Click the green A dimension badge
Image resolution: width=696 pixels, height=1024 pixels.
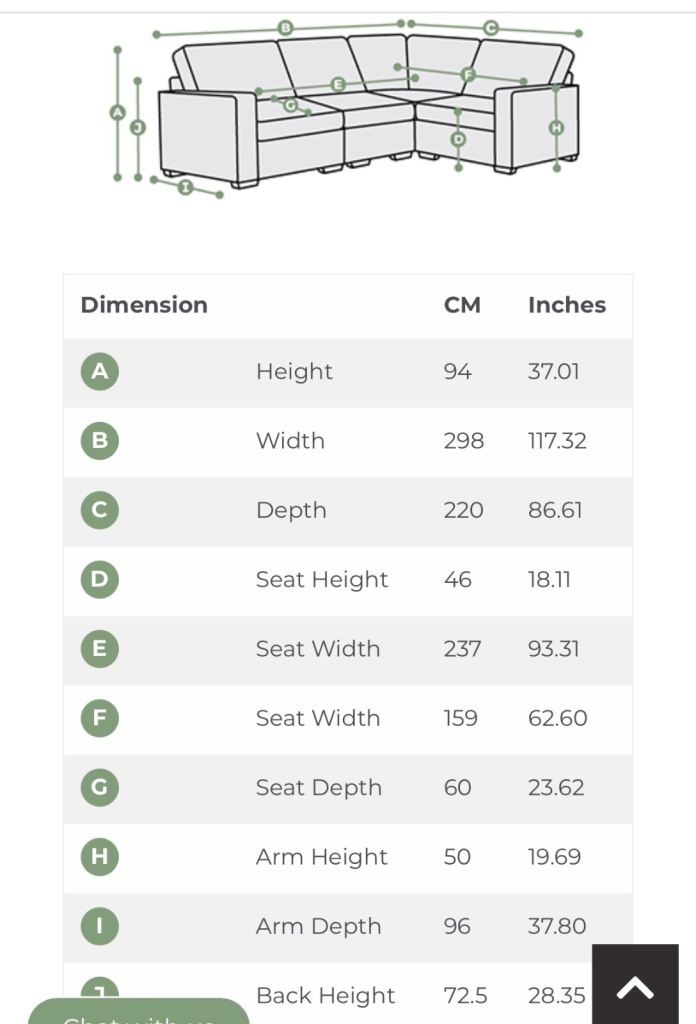99,372
